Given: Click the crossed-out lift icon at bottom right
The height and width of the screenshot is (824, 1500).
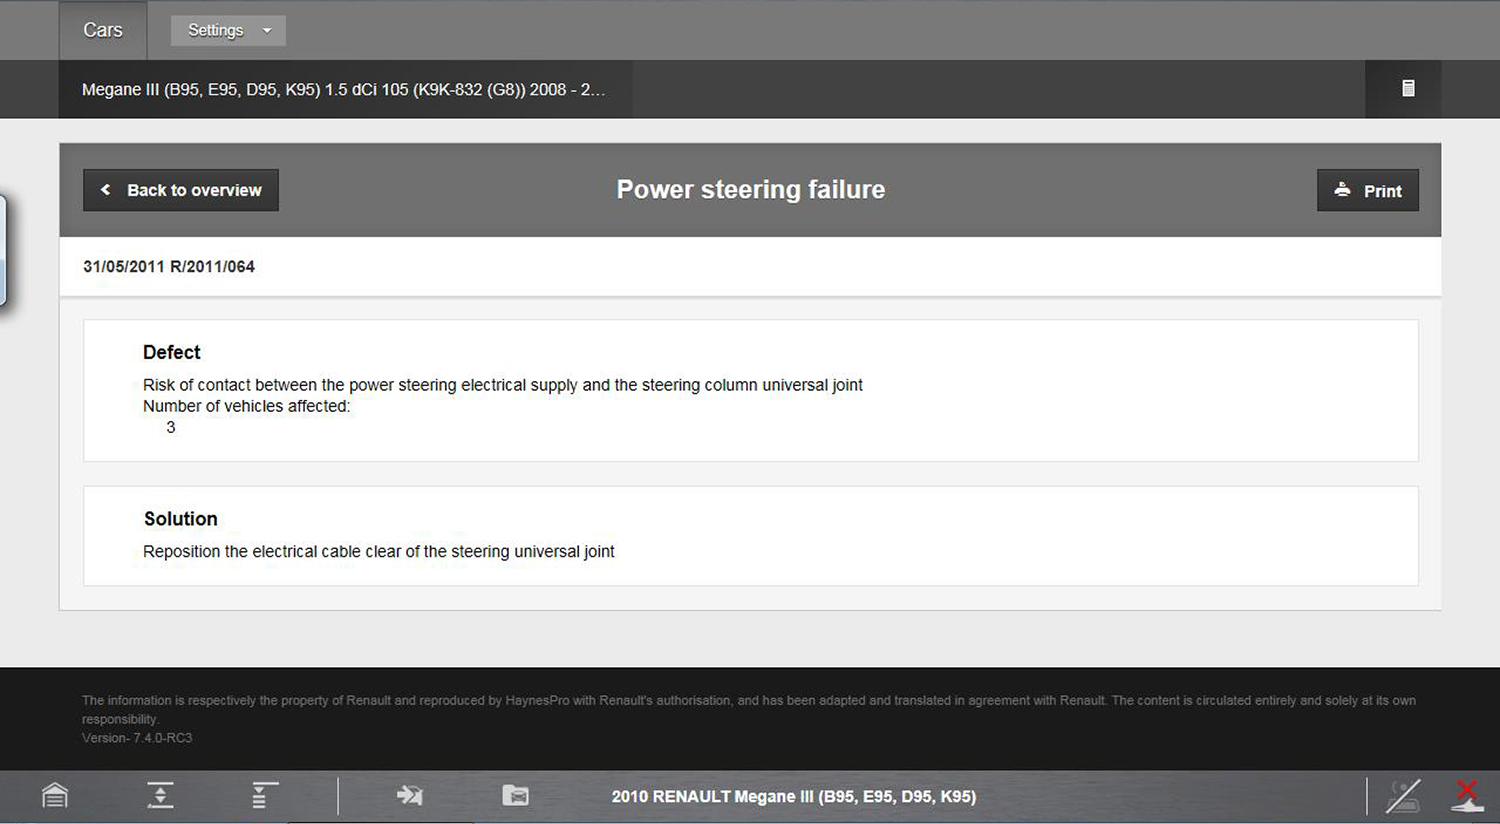Looking at the screenshot, I should pyautogui.click(x=1403, y=796).
